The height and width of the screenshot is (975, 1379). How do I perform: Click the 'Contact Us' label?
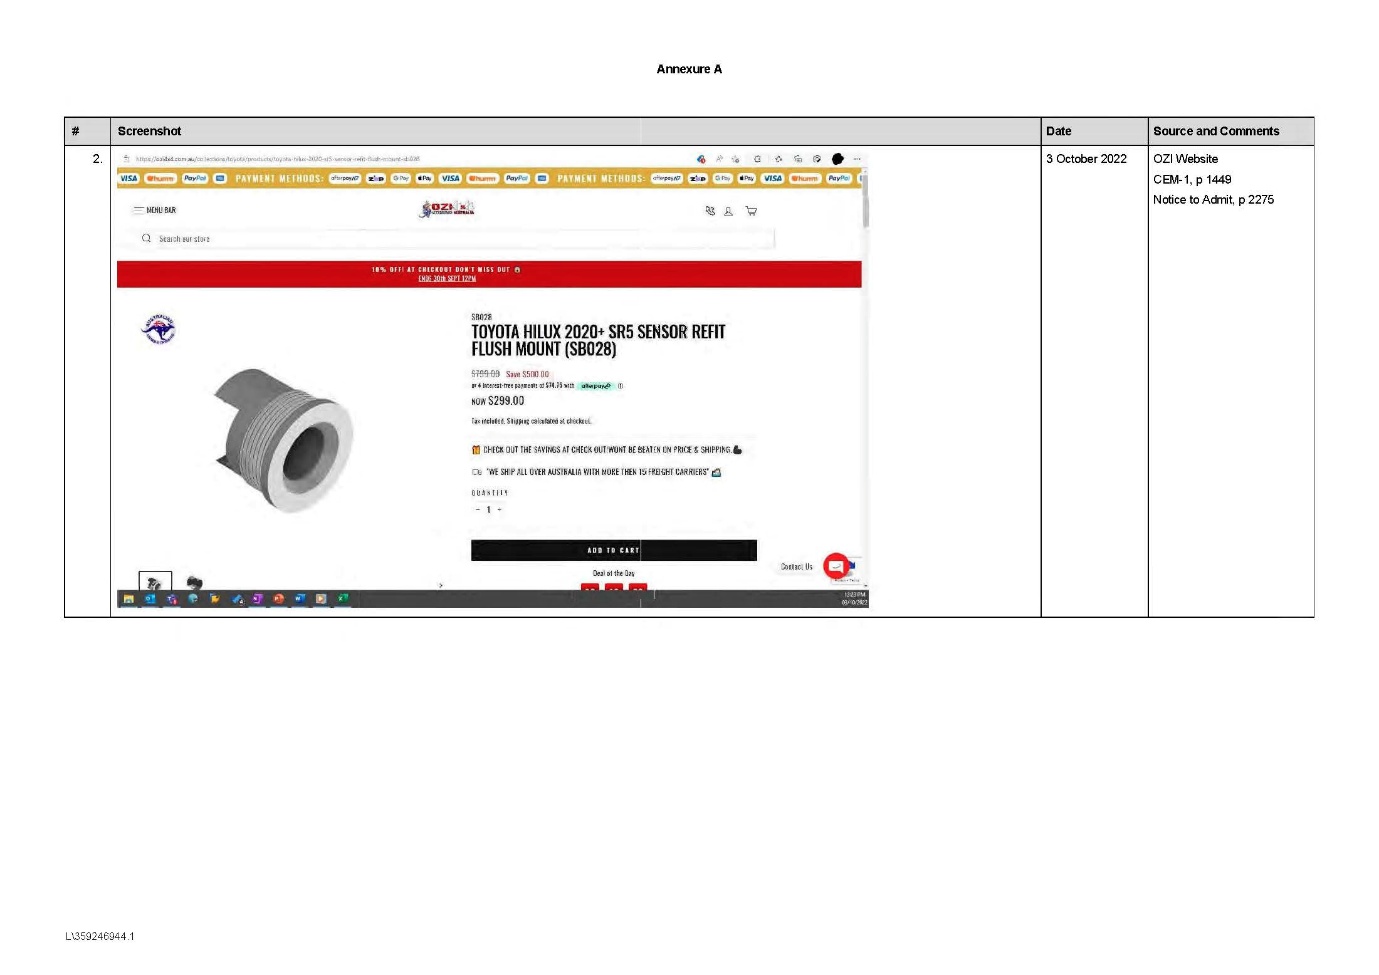click(797, 567)
